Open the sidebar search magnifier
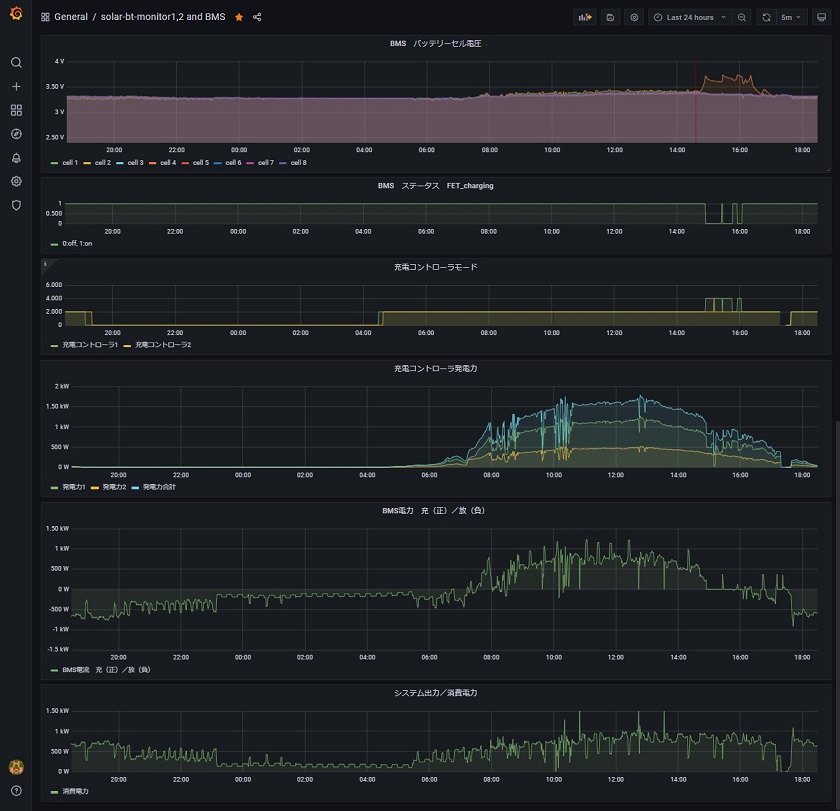The height and width of the screenshot is (811, 840). 16,63
